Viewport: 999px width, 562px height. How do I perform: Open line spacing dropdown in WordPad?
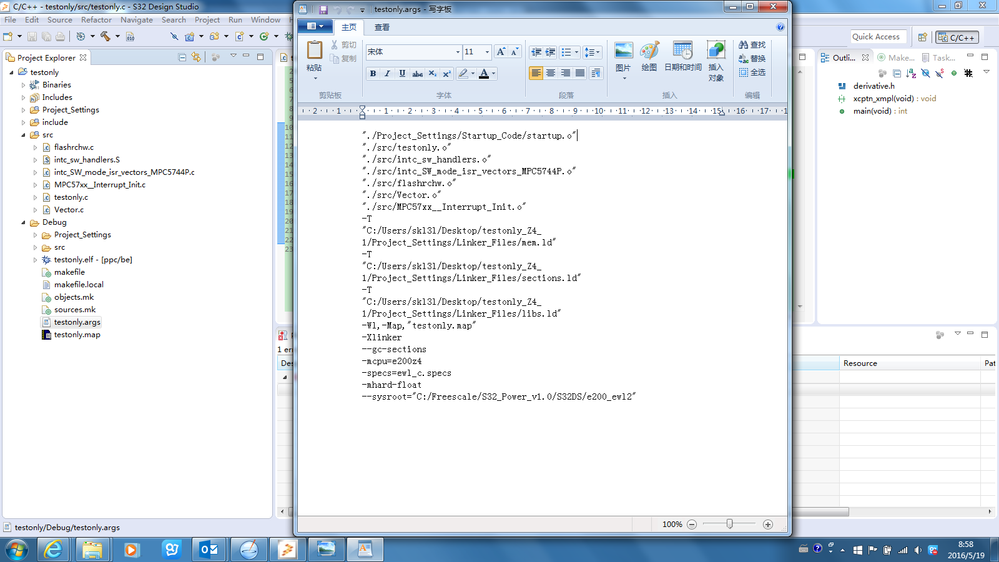click(x=592, y=52)
